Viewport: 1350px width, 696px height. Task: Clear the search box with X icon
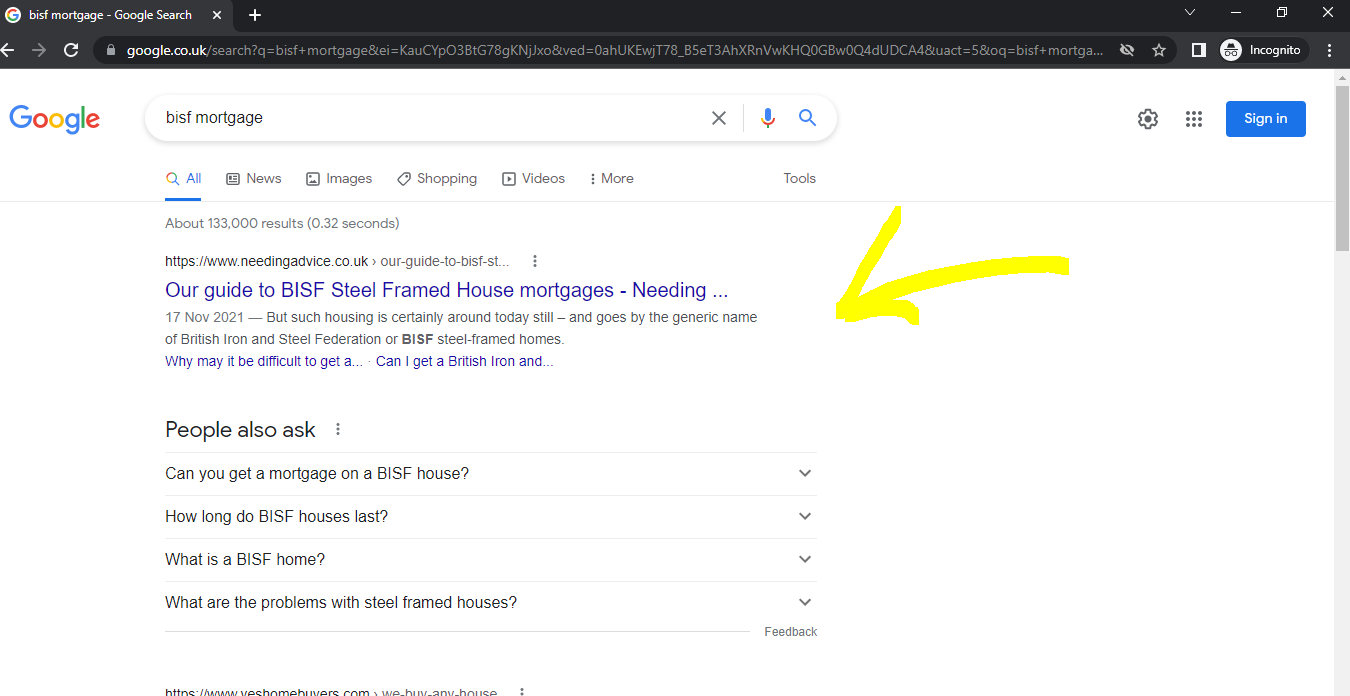click(x=719, y=118)
